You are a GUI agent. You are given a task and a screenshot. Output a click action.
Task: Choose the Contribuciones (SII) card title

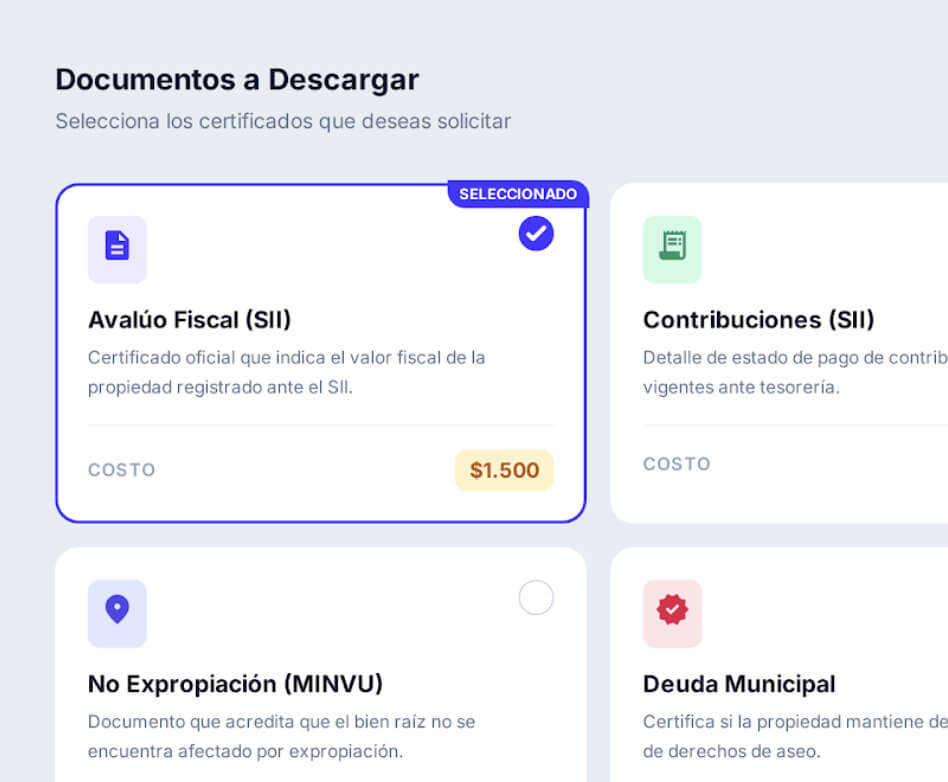pyautogui.click(x=758, y=320)
